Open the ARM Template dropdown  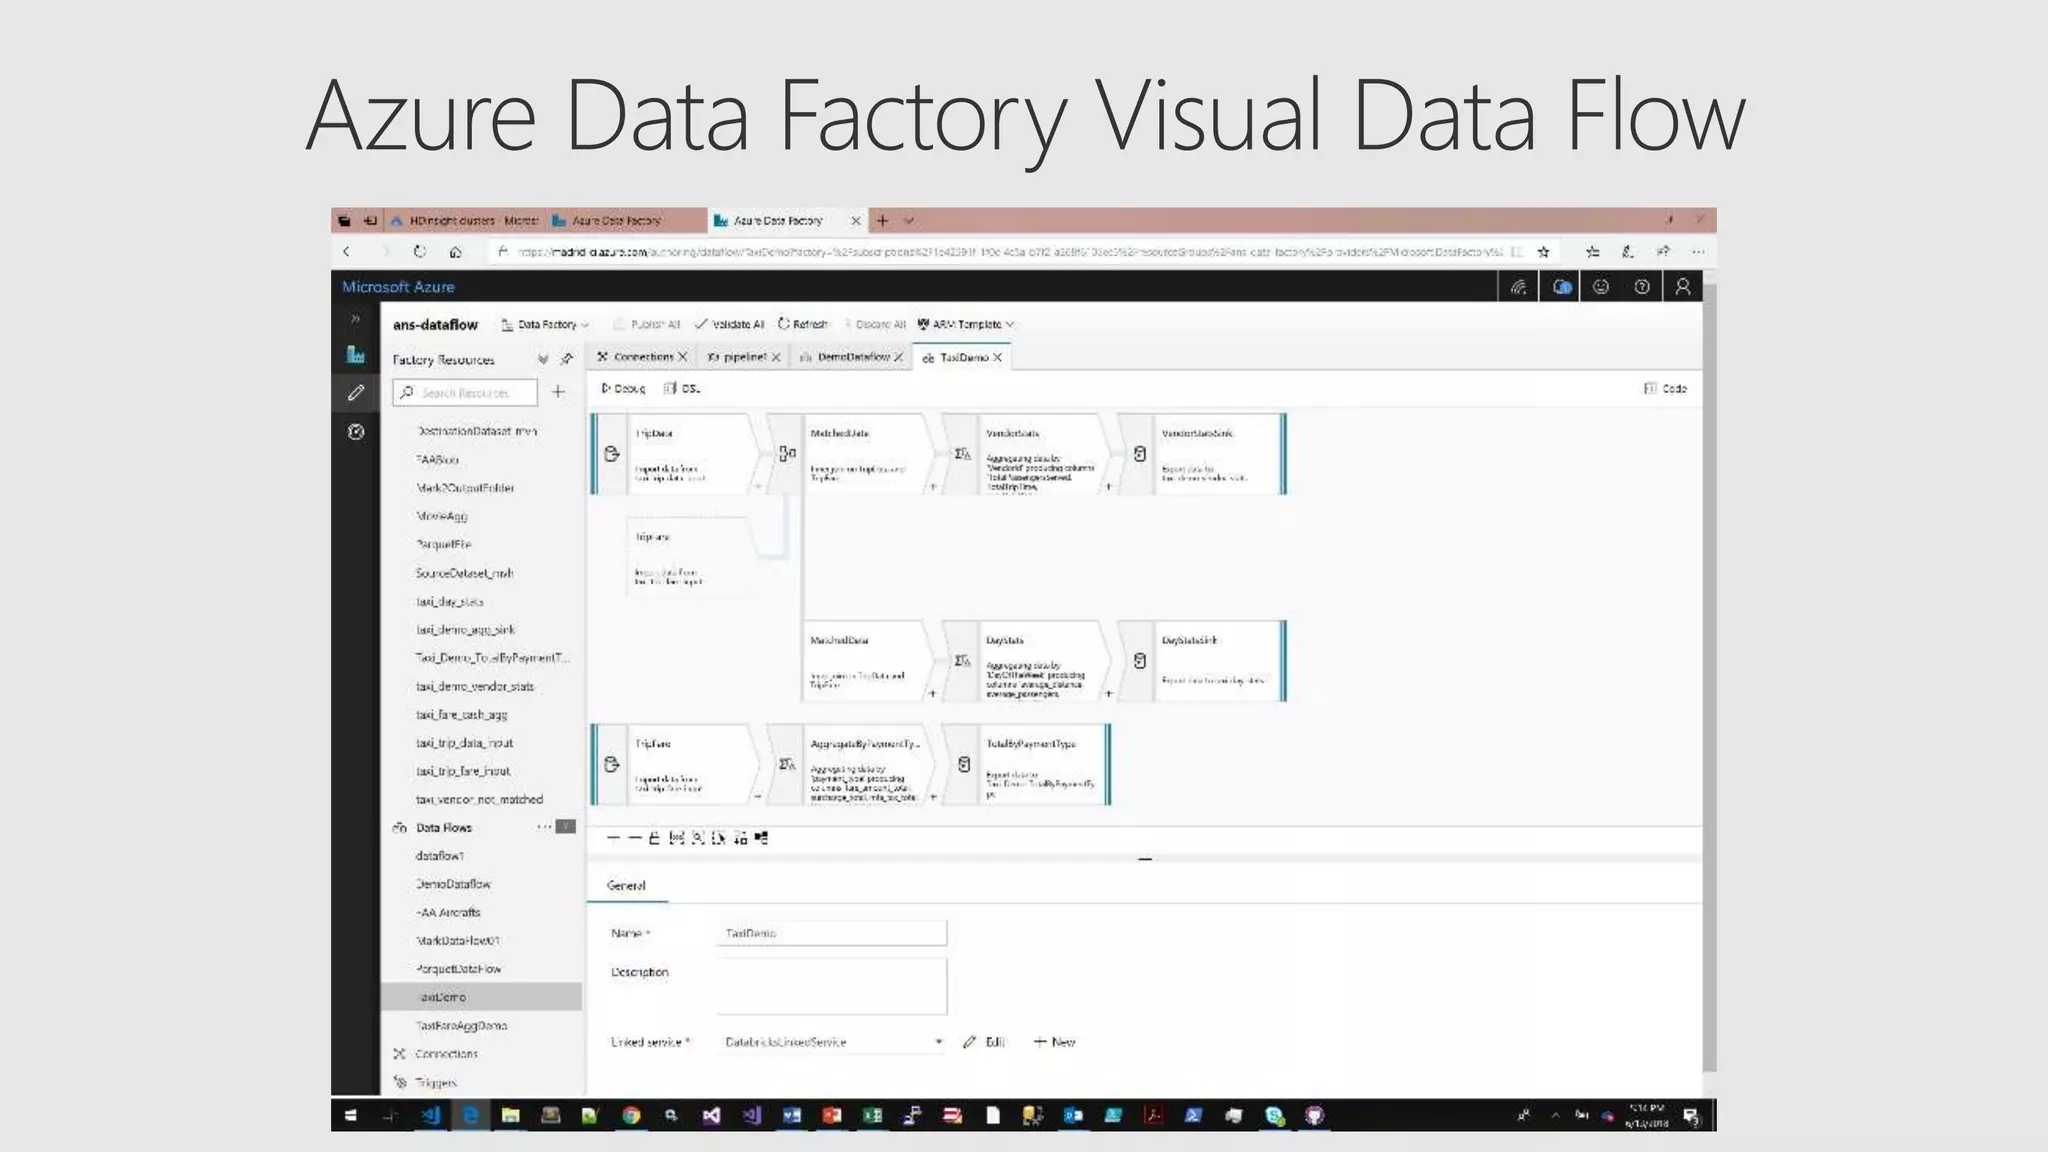click(966, 324)
